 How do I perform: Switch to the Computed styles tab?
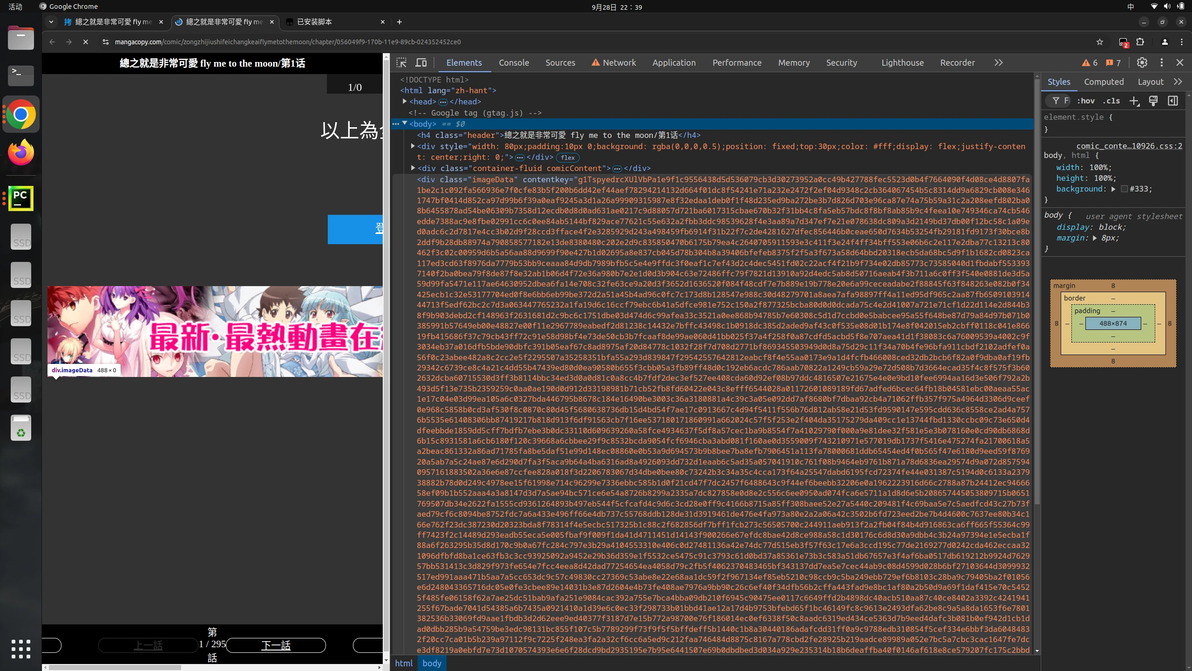tap(1104, 81)
